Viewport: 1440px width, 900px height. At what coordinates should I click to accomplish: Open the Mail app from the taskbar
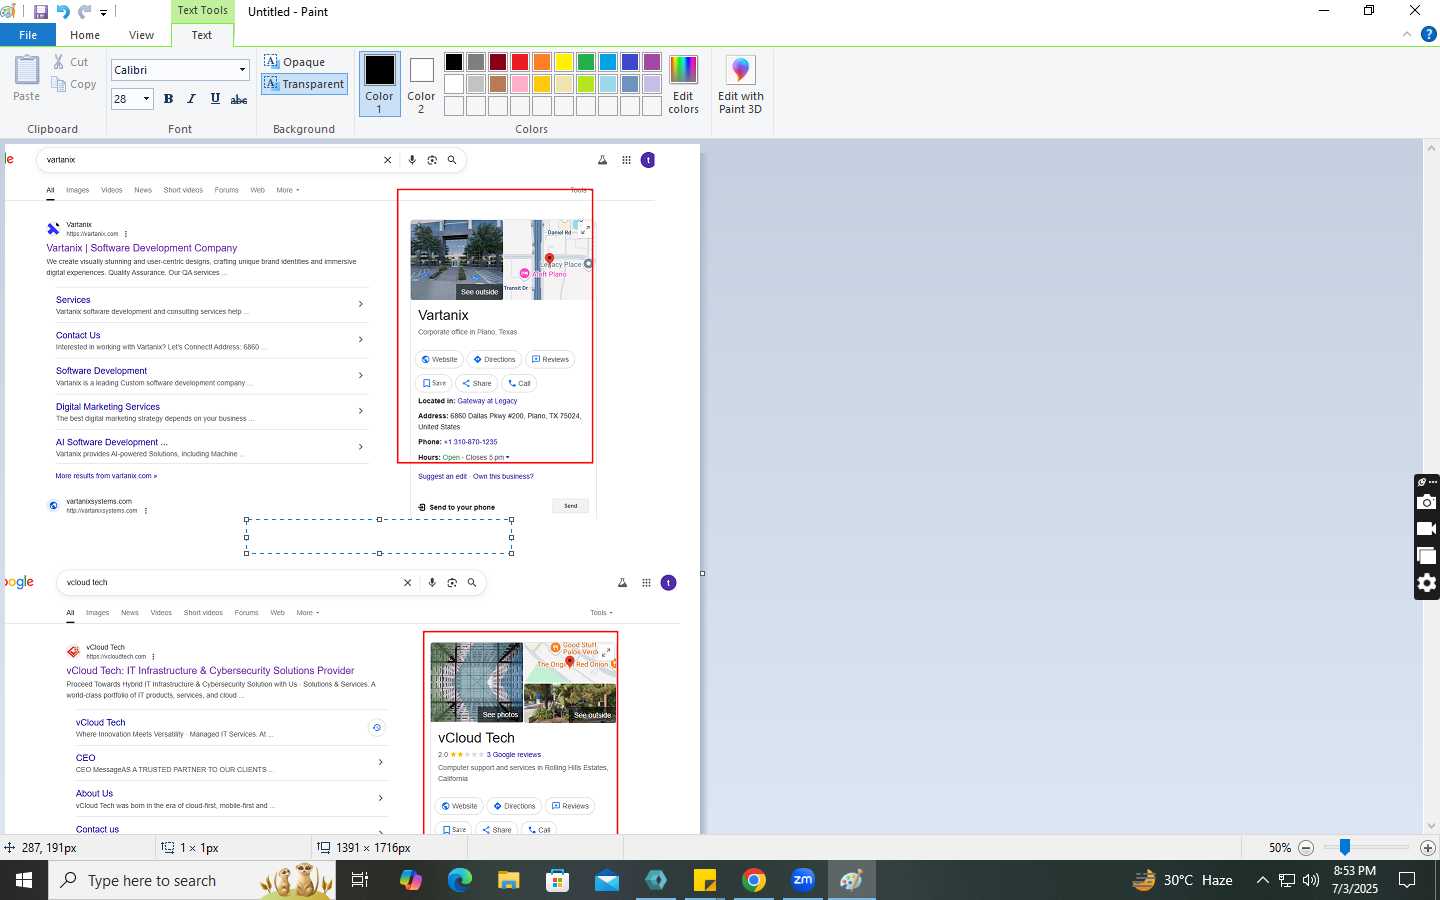coord(607,880)
